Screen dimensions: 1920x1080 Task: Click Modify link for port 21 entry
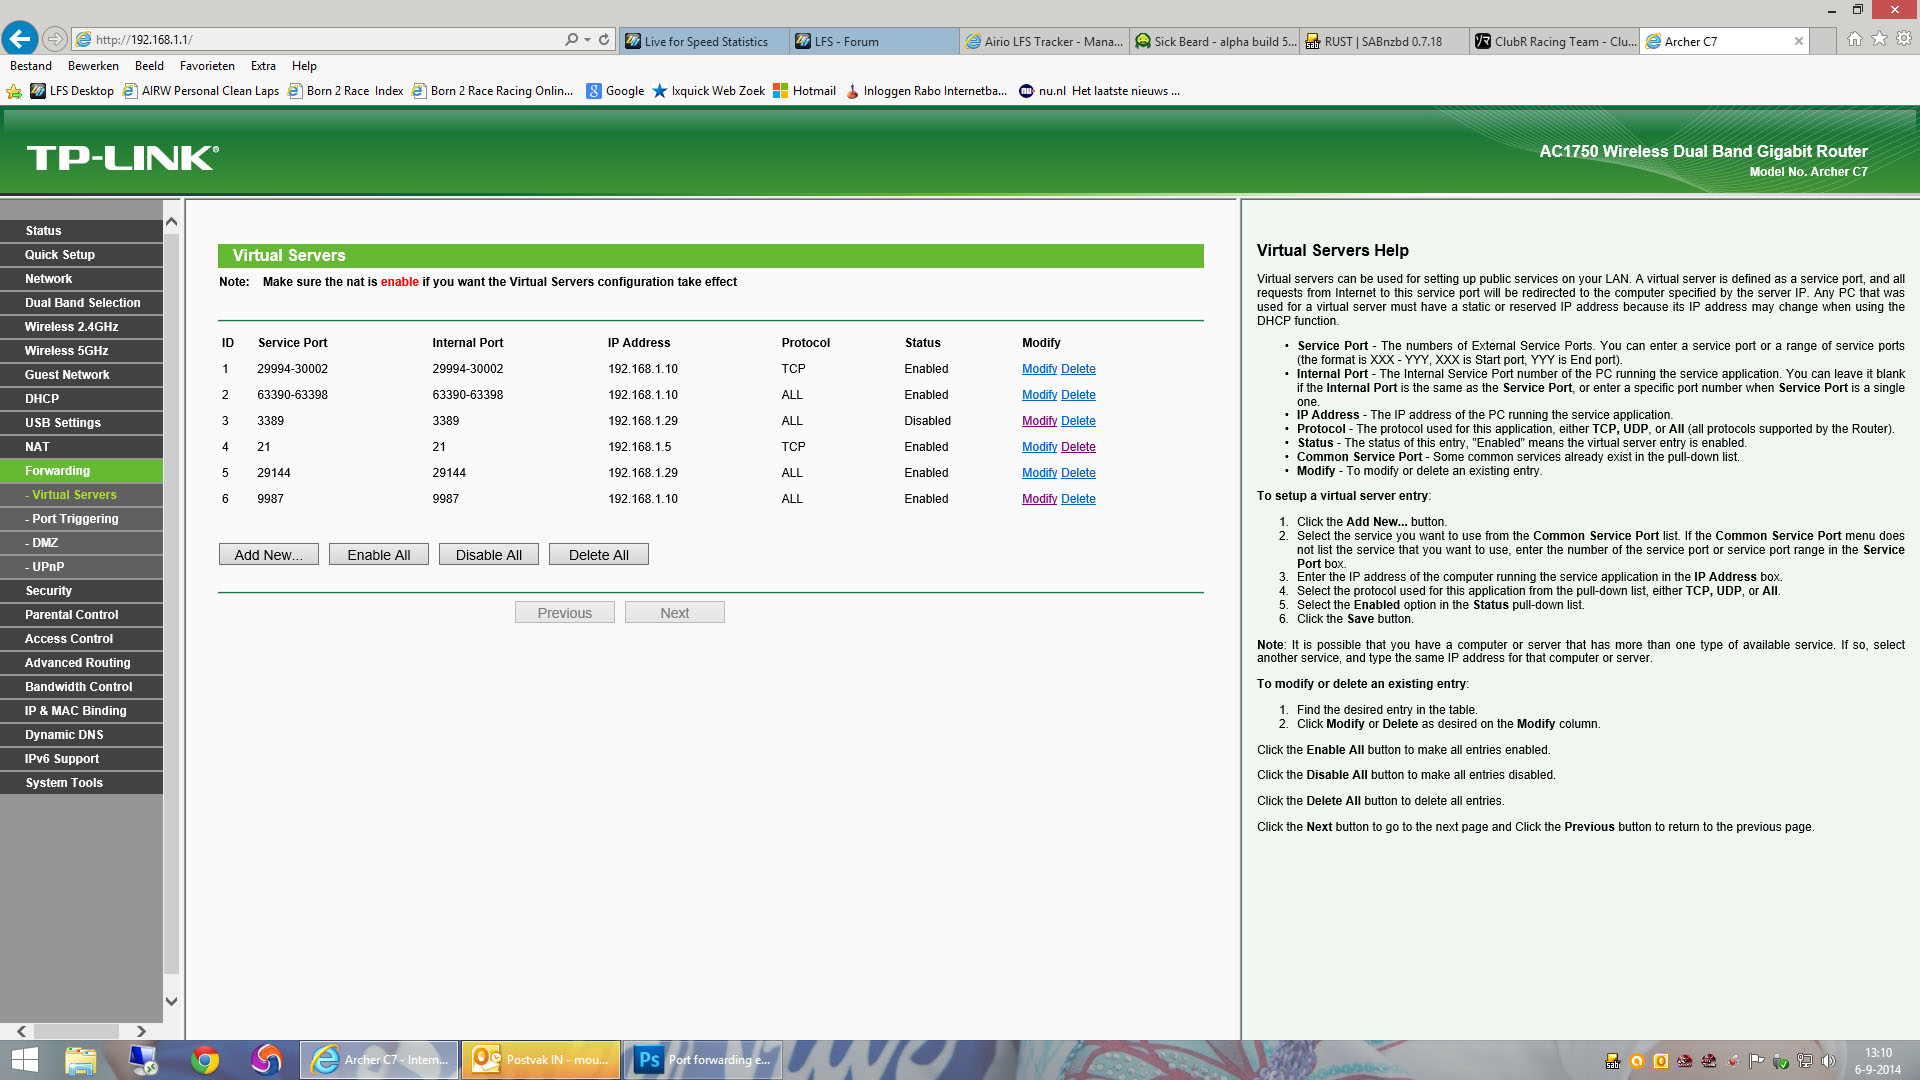click(x=1039, y=447)
